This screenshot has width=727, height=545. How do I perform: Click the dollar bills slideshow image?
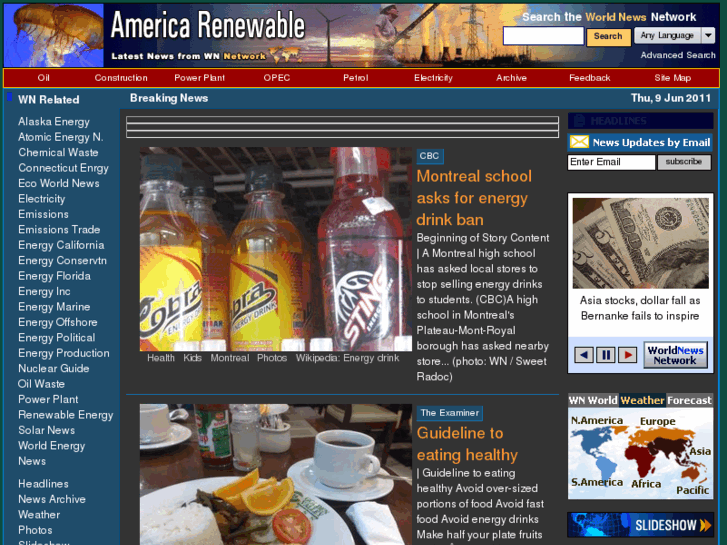[x=640, y=244]
